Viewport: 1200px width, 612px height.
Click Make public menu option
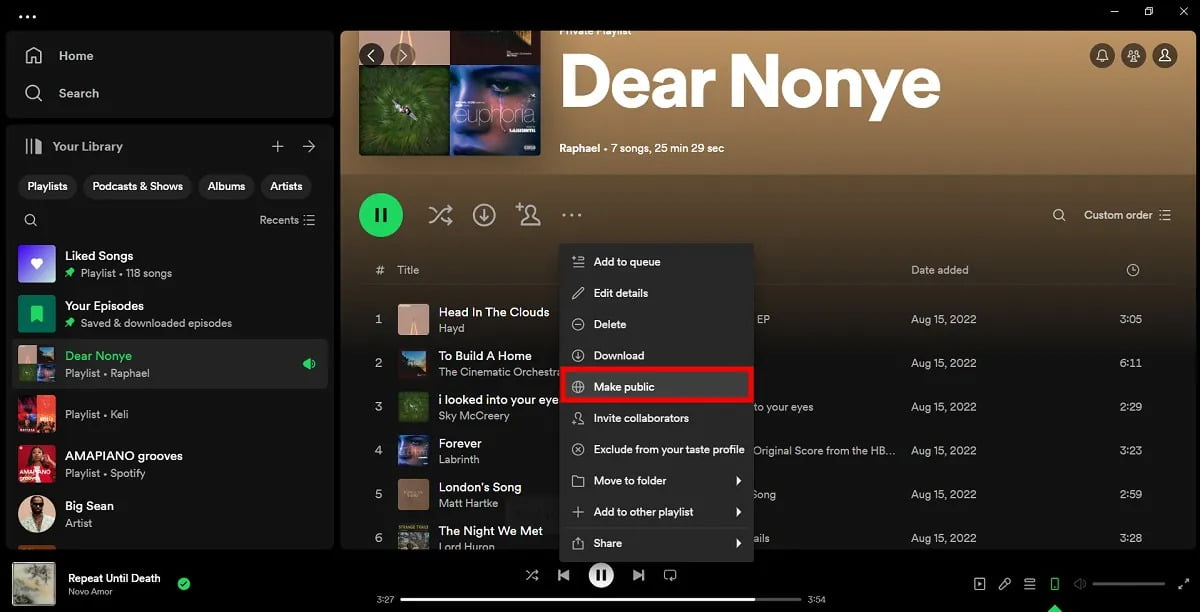(656, 386)
